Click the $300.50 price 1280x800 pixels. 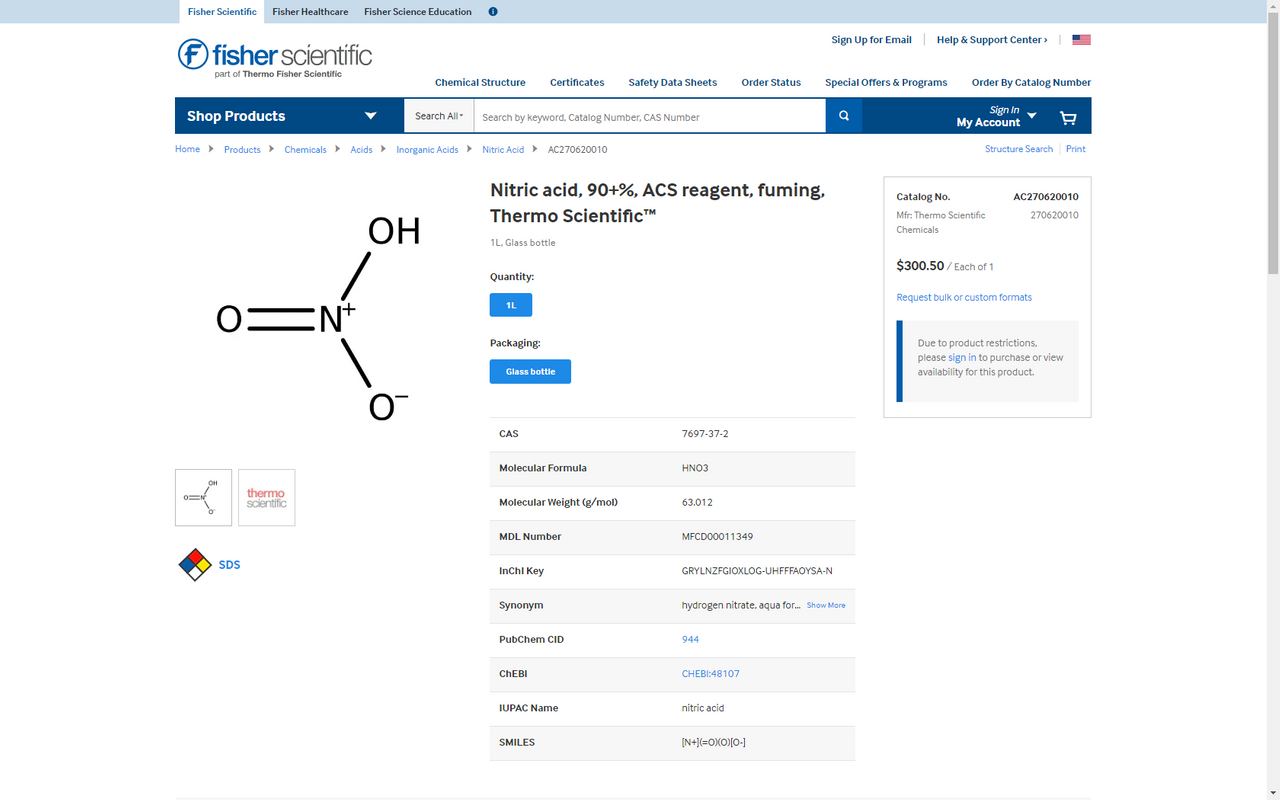point(920,266)
